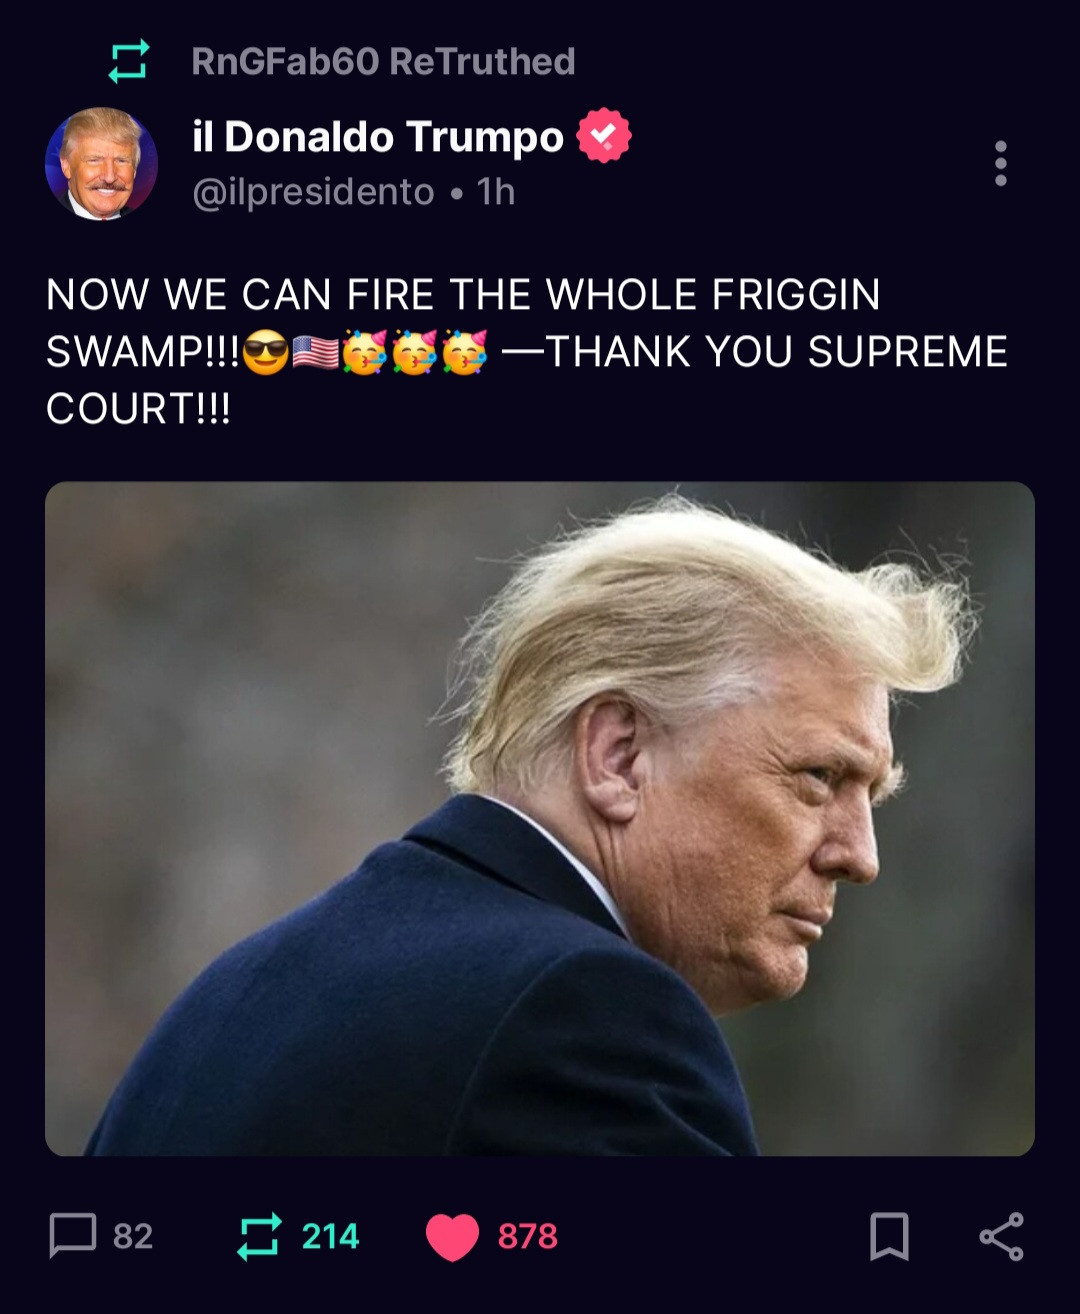This screenshot has width=1080, height=1314.
Task: Click the ReTruth arrows icon beside 214
Action: click(259, 1236)
